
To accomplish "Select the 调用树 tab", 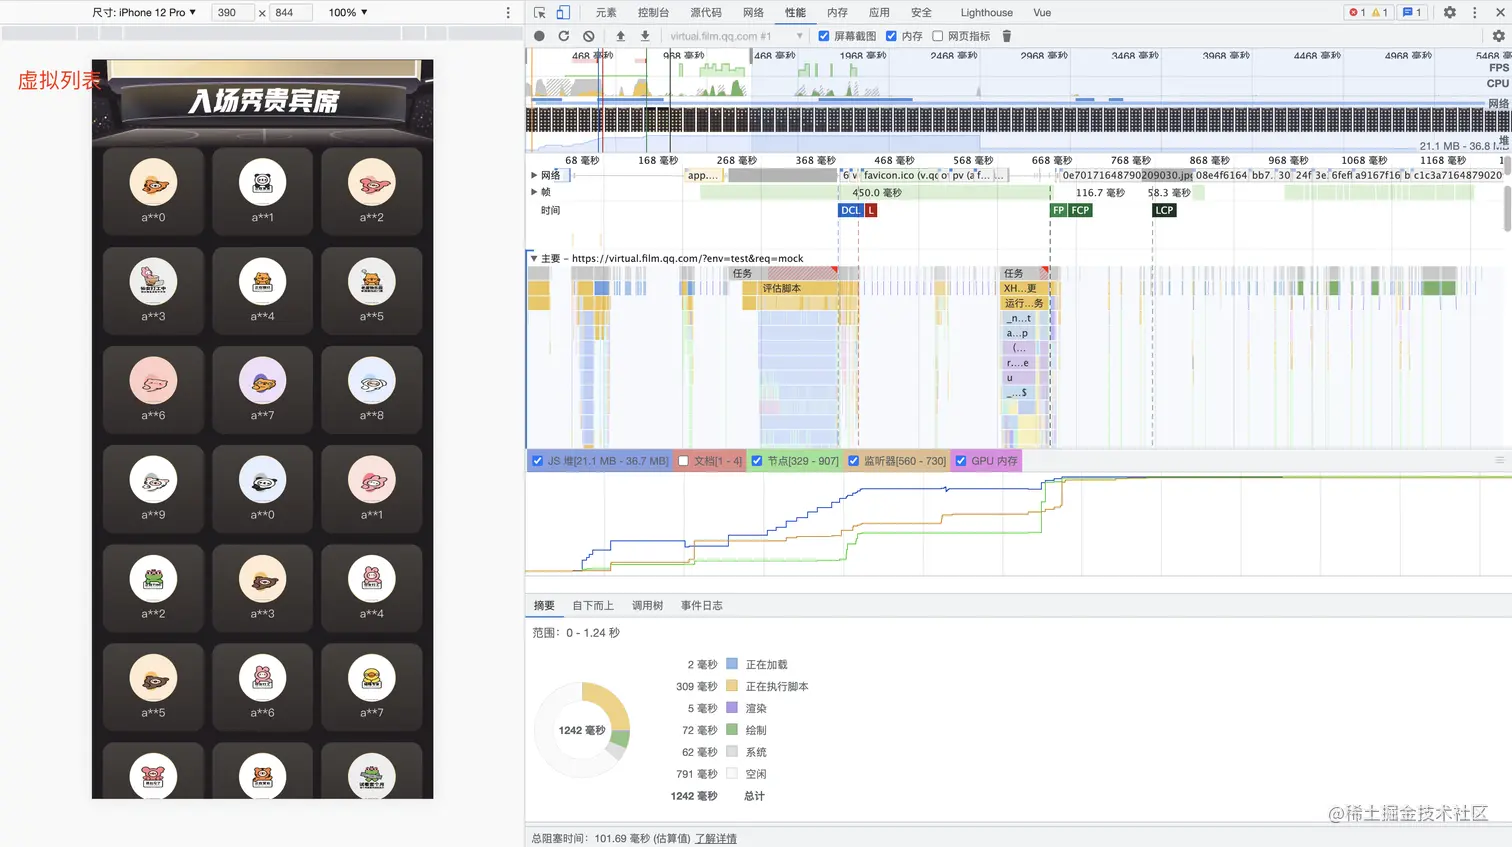I will pos(647,606).
